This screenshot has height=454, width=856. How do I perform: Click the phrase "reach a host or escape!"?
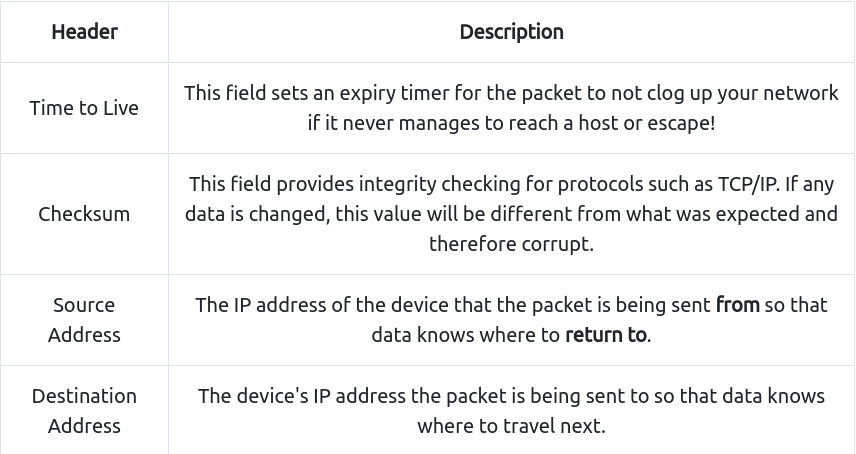pos(615,123)
